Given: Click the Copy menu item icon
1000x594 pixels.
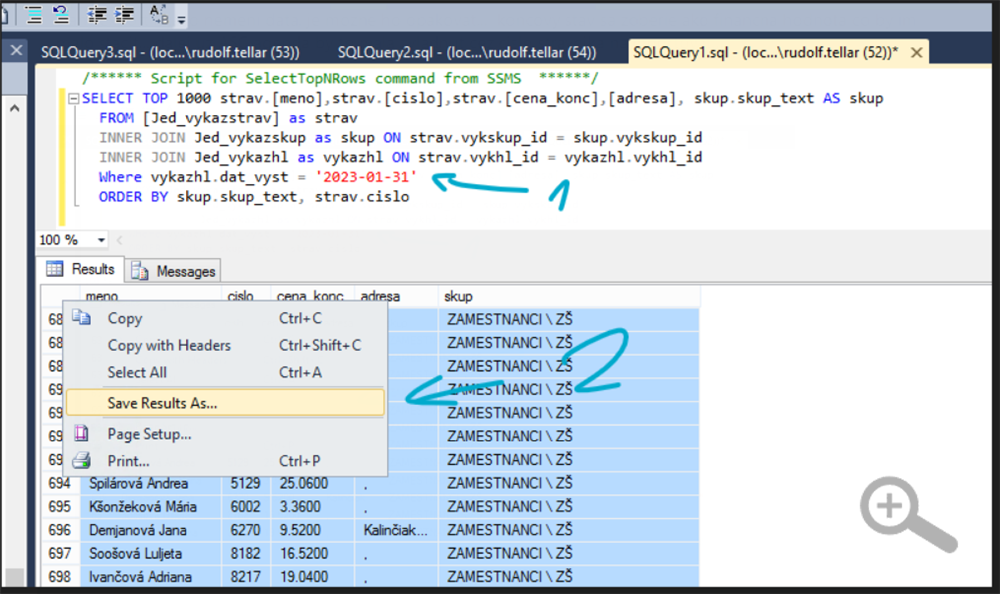Looking at the screenshot, I should [82, 317].
